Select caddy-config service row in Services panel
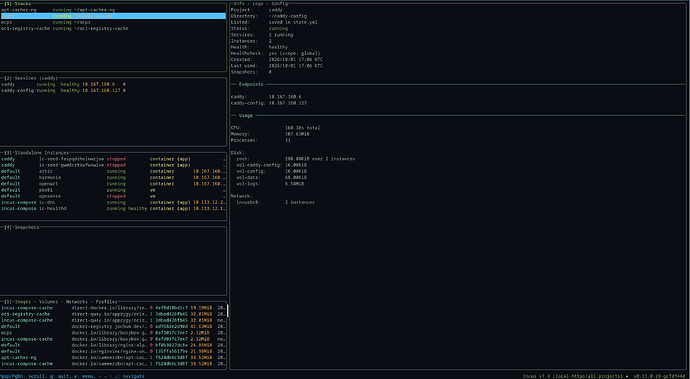This screenshot has width=690, height=379. pos(113,90)
